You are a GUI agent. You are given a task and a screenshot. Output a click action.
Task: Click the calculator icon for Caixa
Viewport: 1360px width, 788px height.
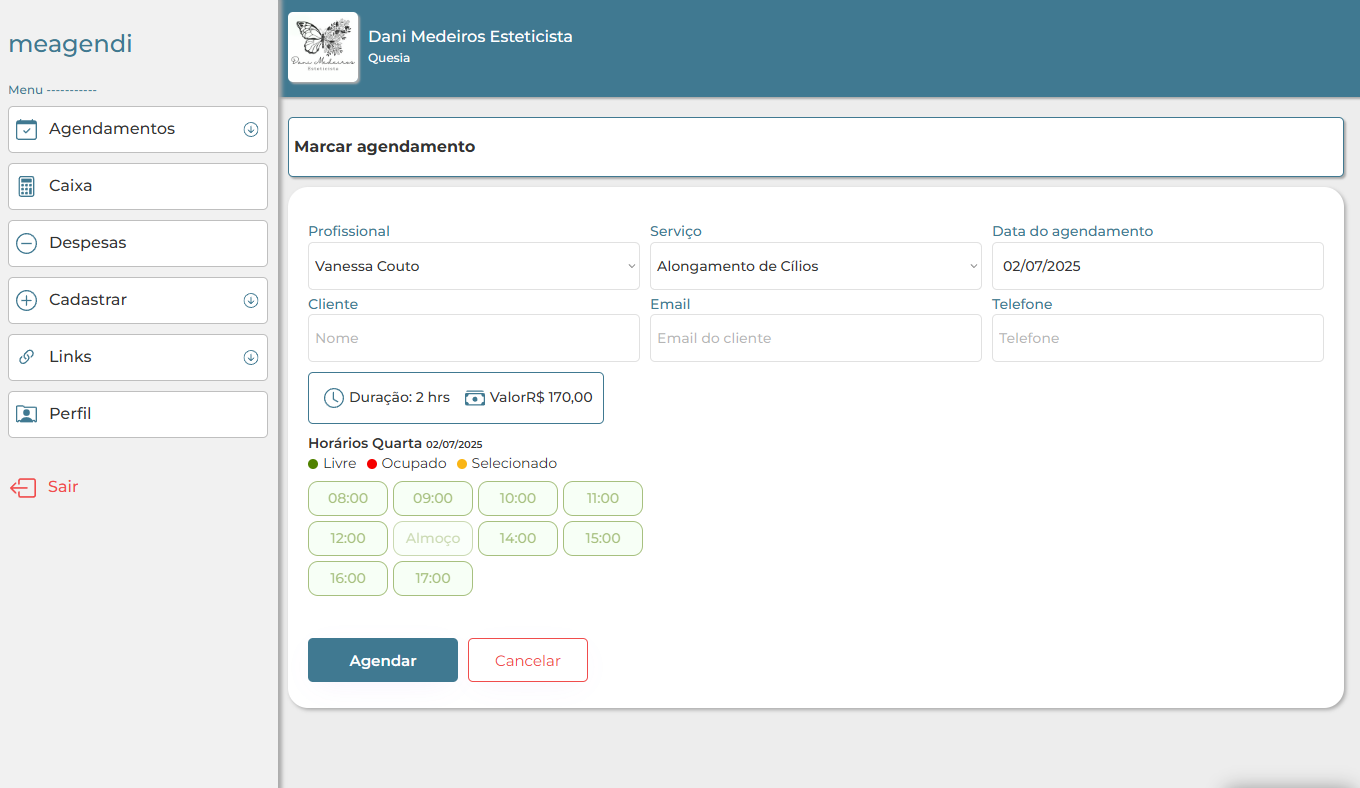pos(27,186)
